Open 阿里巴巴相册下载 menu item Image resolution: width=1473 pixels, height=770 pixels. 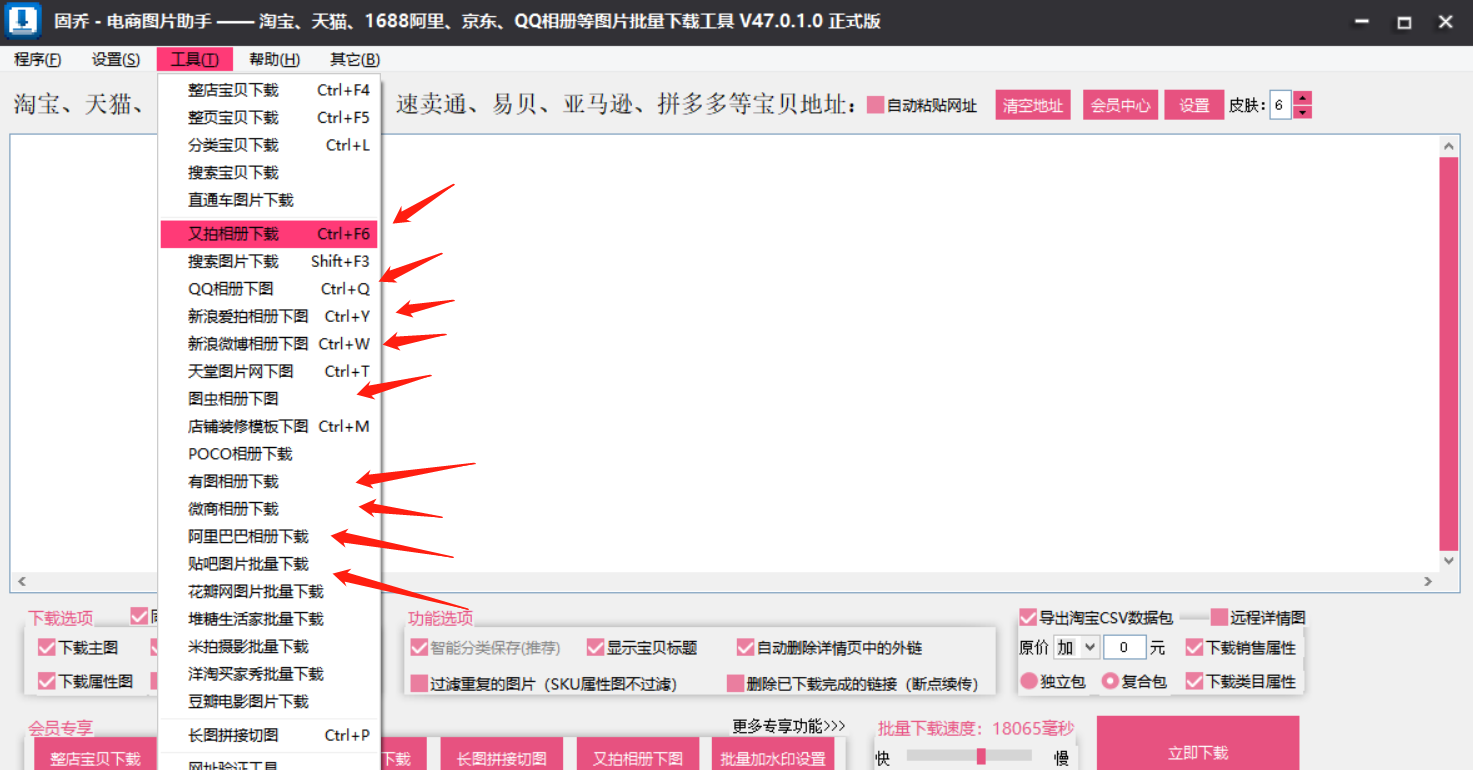coord(268,536)
